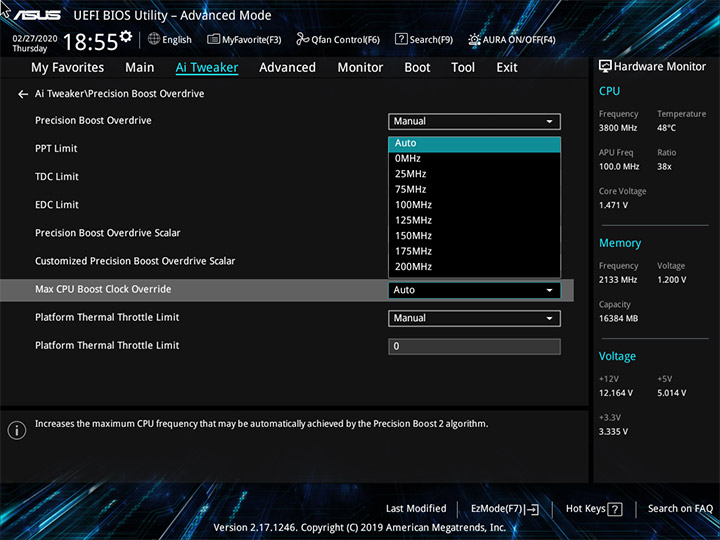This screenshot has height=540, width=720.
Task: Click the globe English language icon
Action: [154, 39]
